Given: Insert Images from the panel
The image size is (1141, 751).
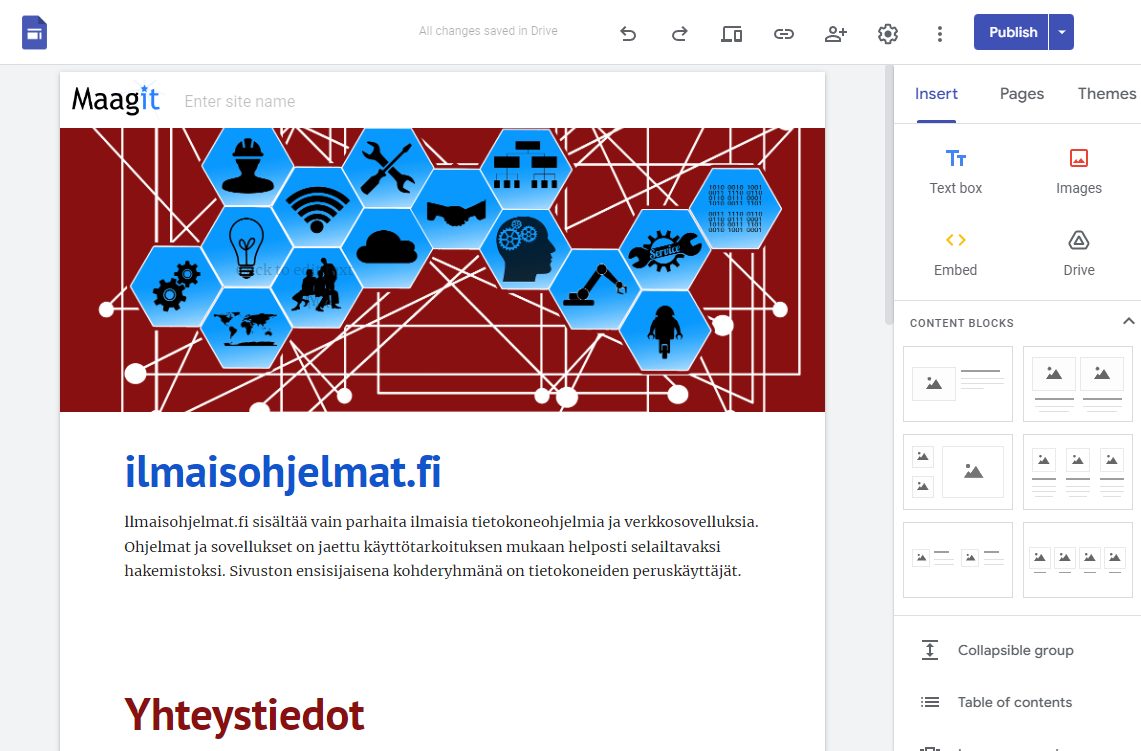Looking at the screenshot, I should pyautogui.click(x=1078, y=172).
